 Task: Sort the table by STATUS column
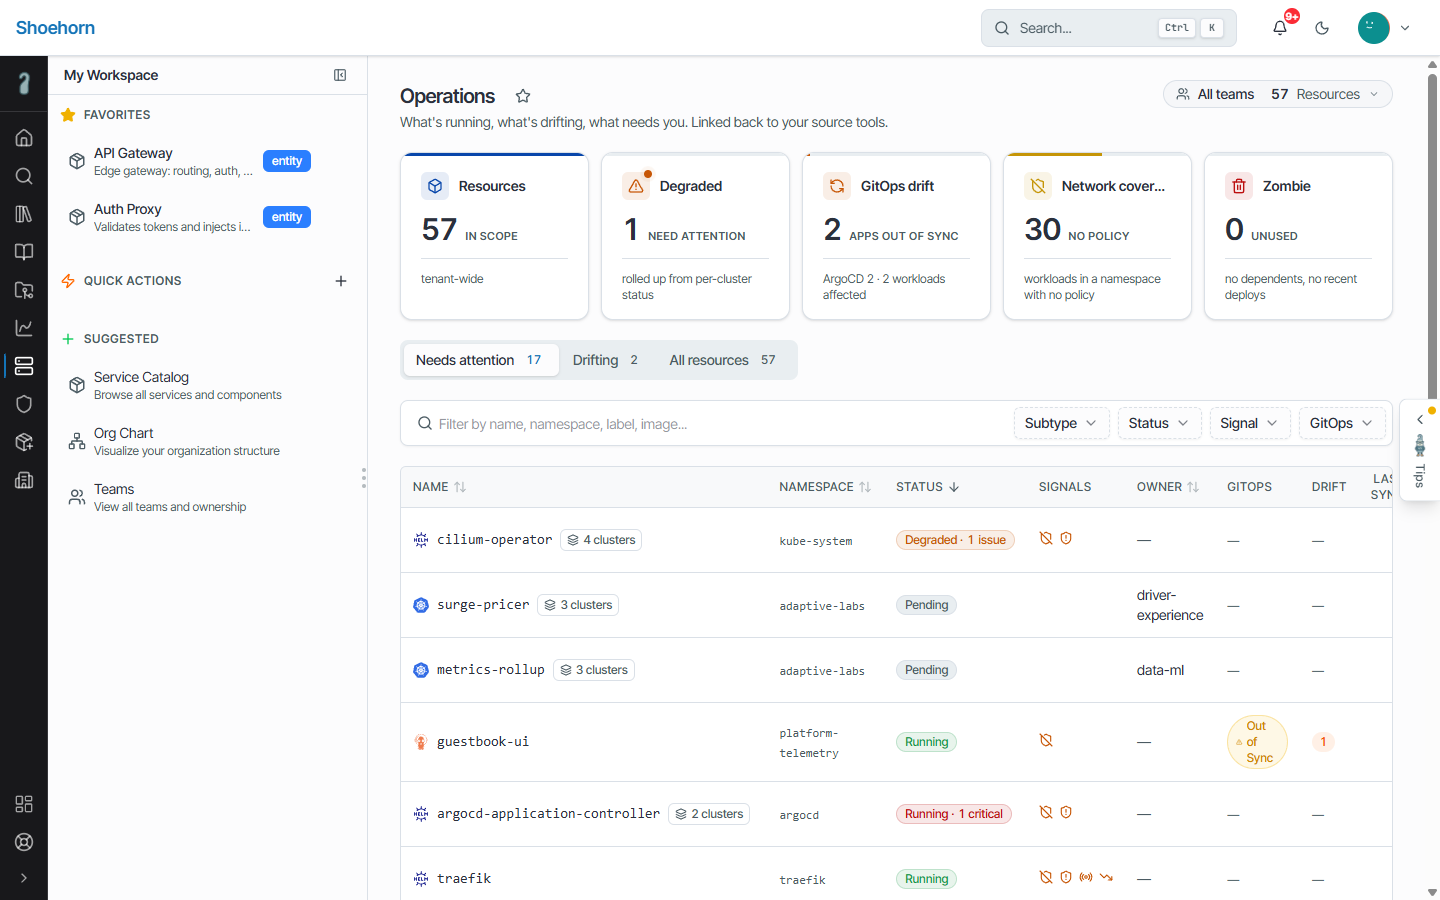tap(928, 487)
